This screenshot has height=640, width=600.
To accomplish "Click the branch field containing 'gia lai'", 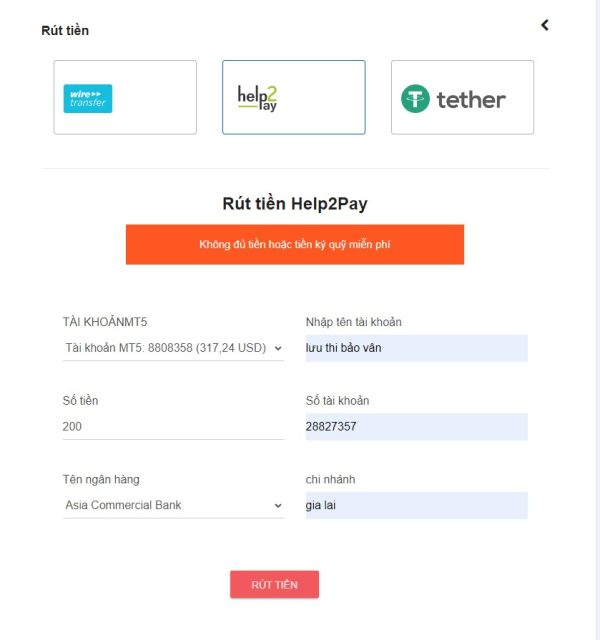I will coord(416,505).
